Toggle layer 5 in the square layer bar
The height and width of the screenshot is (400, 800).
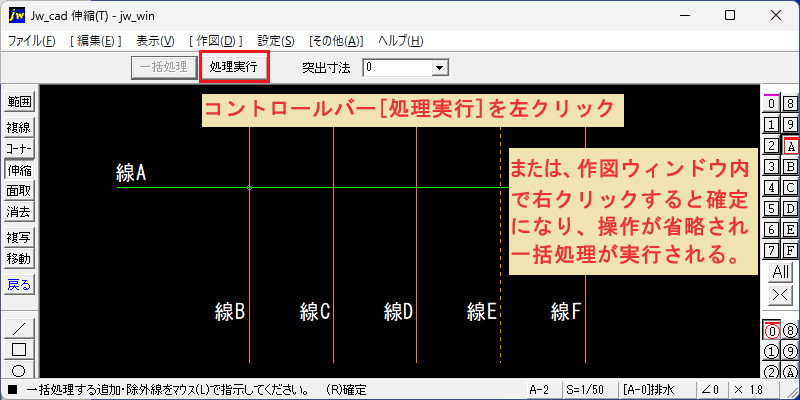pyautogui.click(x=772, y=209)
